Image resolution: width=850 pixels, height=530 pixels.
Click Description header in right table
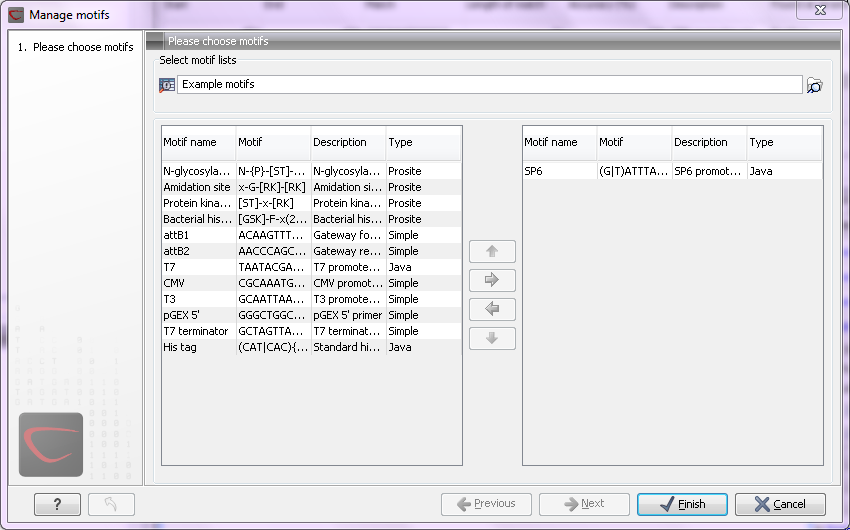click(x=708, y=142)
